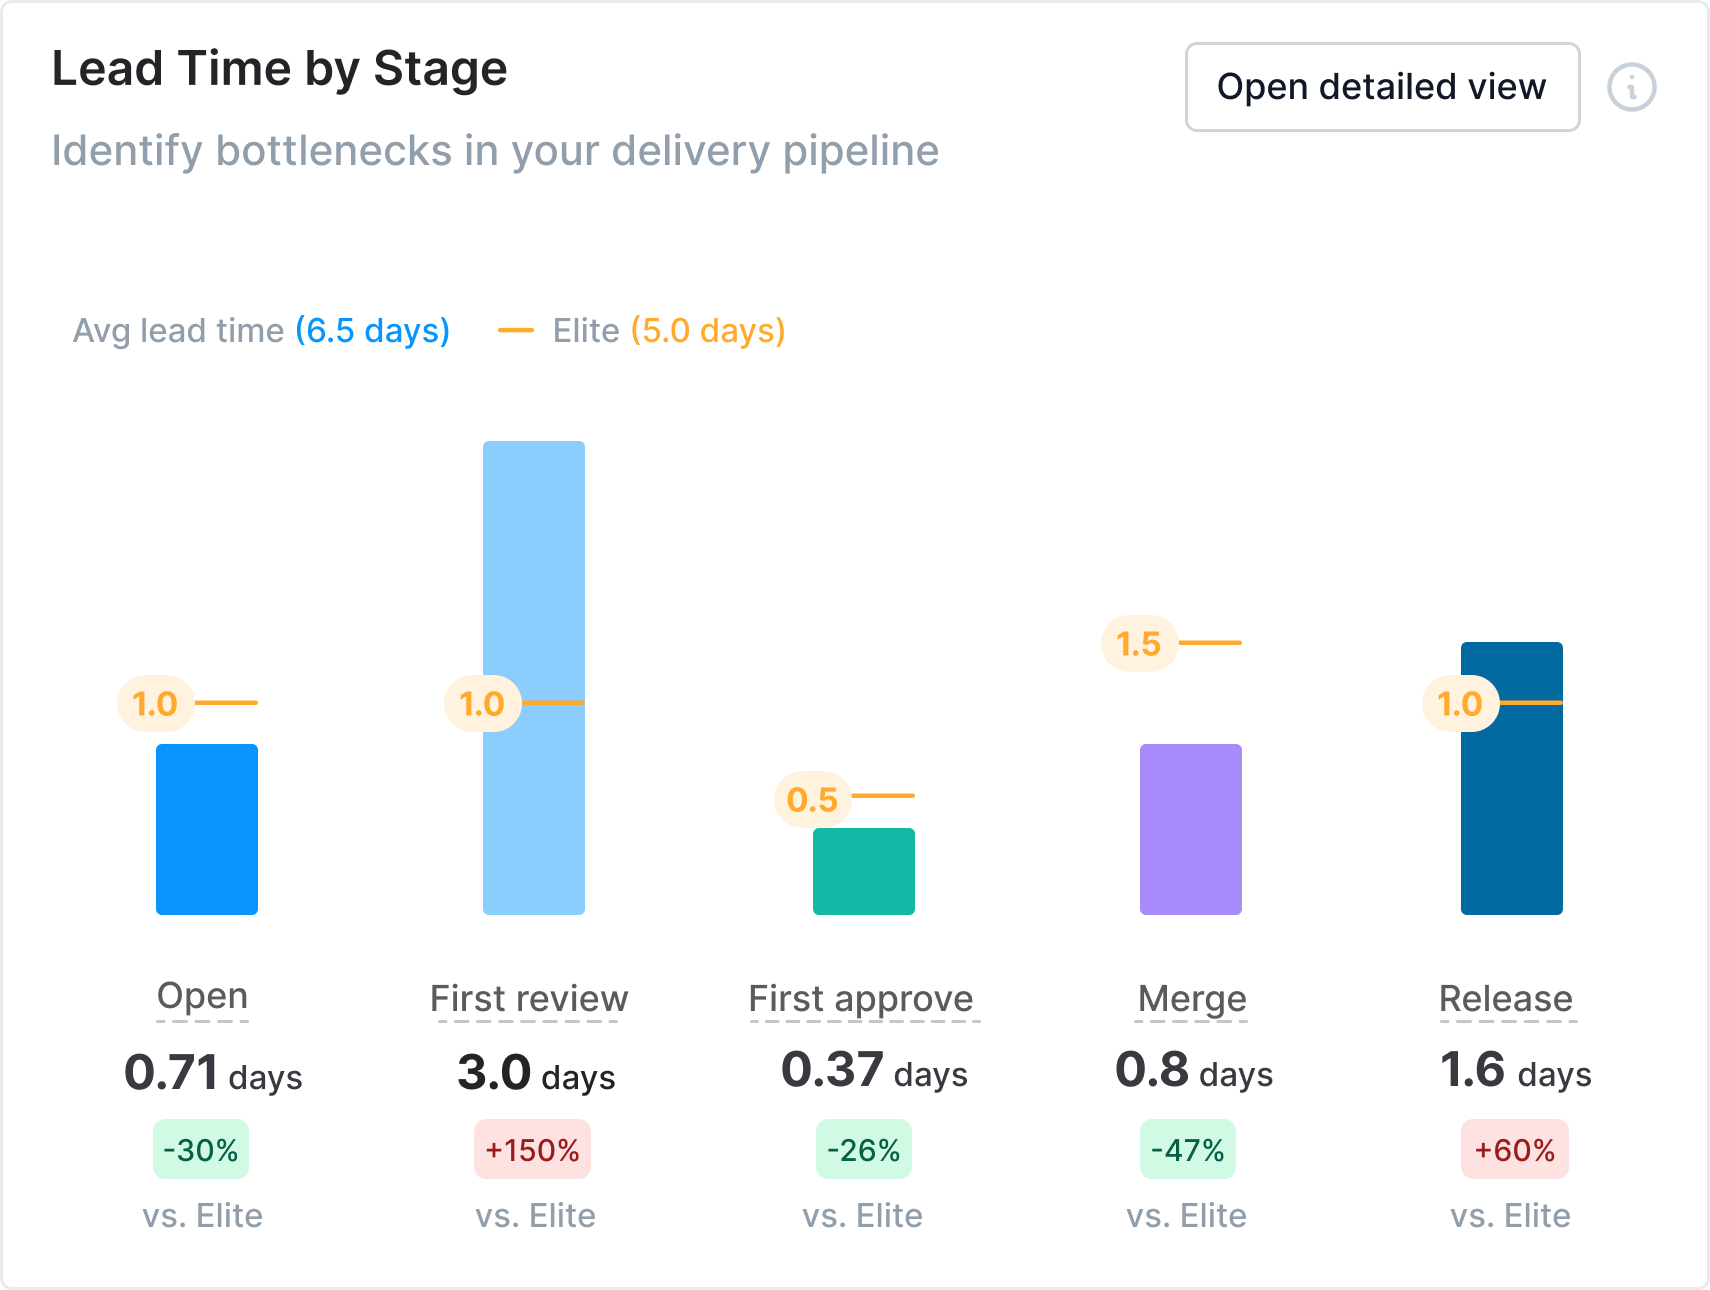
Task: Click the info icon next to detailed view
Action: (x=1631, y=88)
